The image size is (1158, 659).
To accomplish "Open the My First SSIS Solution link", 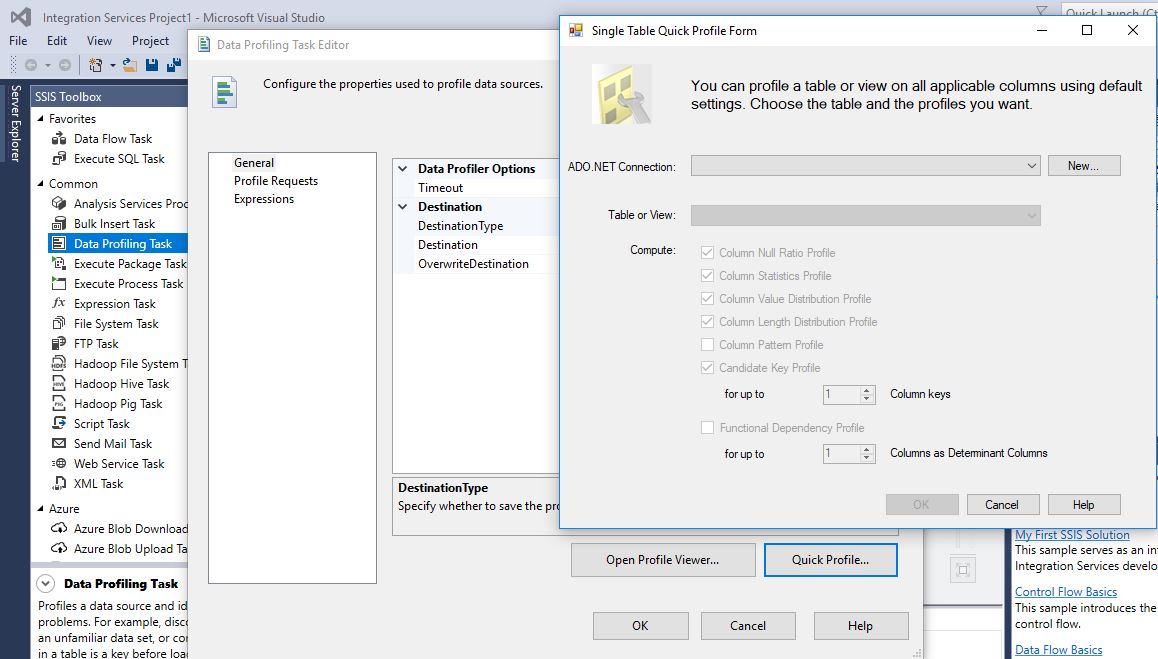I will coord(1072,535).
